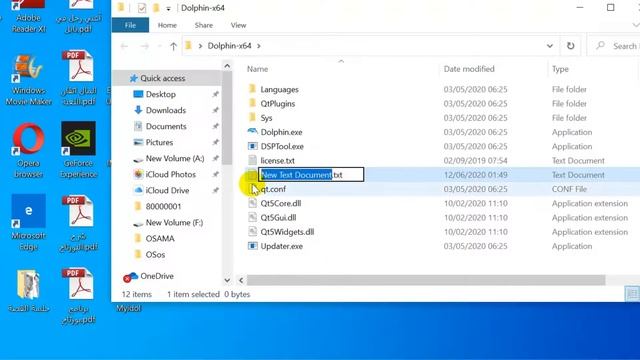
Task: Open New Volume (A:) in navigation pane
Action: tap(175, 158)
